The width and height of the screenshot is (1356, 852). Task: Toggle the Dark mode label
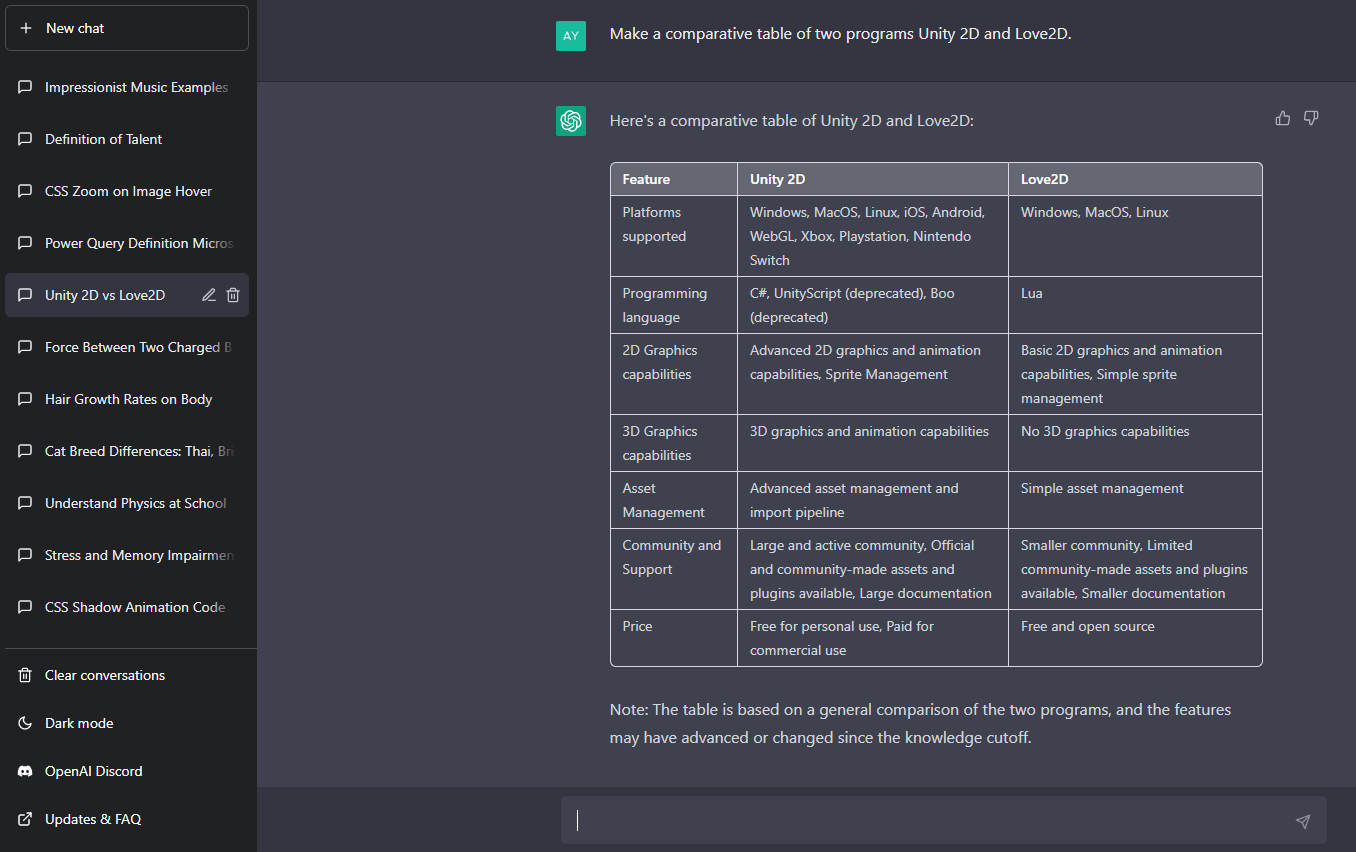(x=79, y=723)
